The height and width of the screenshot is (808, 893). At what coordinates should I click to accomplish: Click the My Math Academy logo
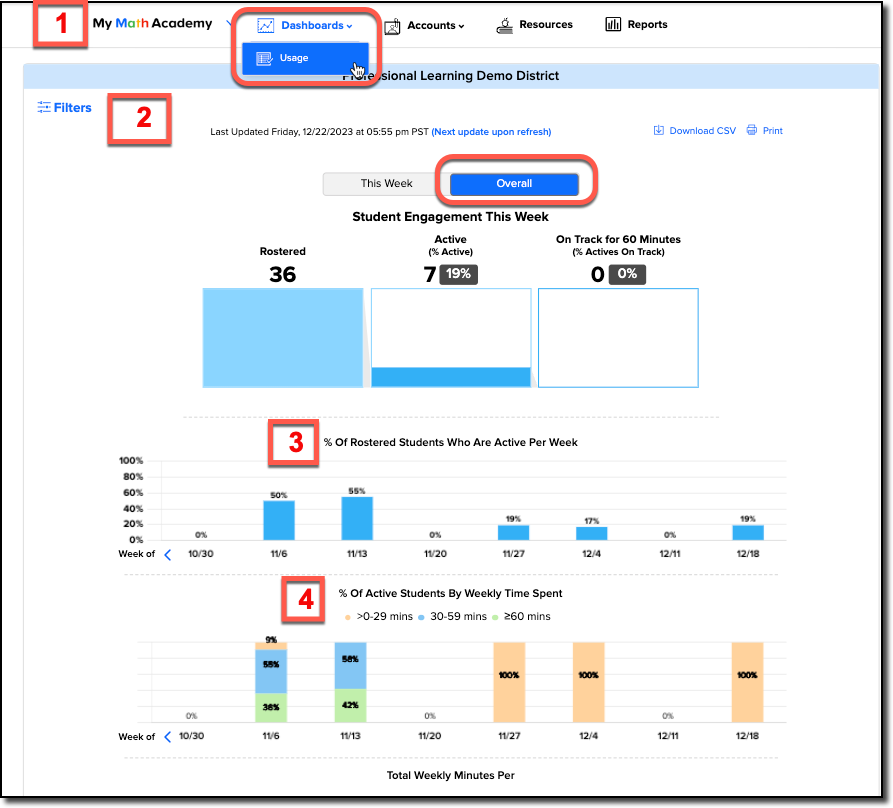pyautogui.click(x=152, y=23)
